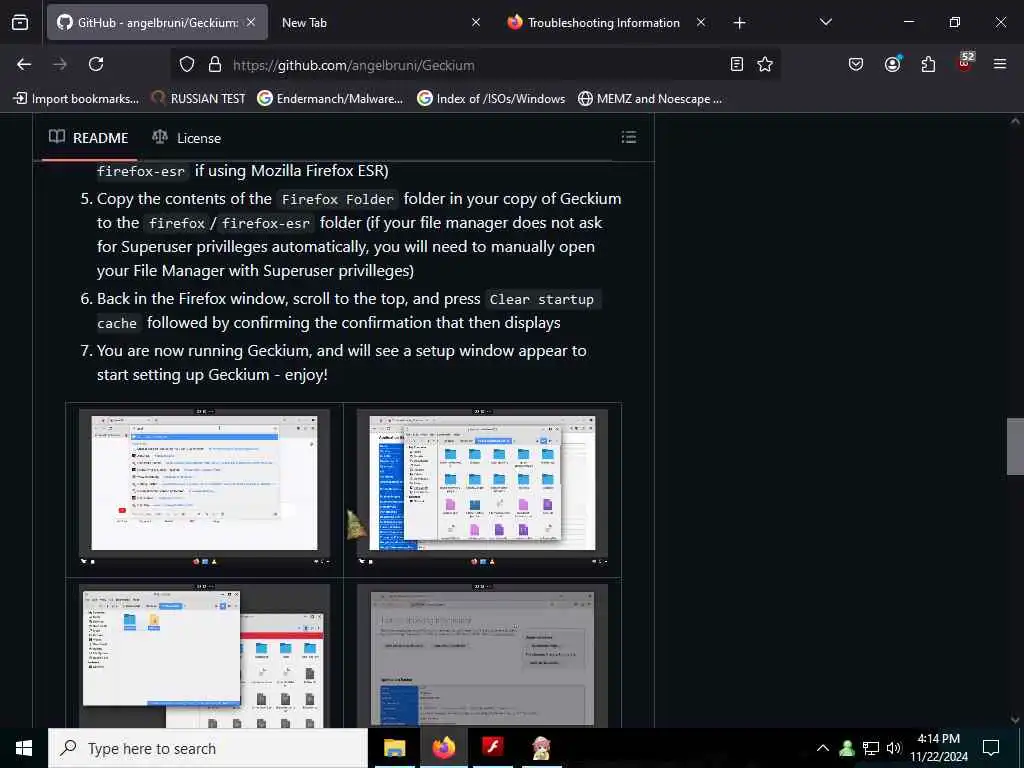Image resolution: width=1024 pixels, height=768 pixels.
Task: Open green user tray icon
Action: click(847, 748)
